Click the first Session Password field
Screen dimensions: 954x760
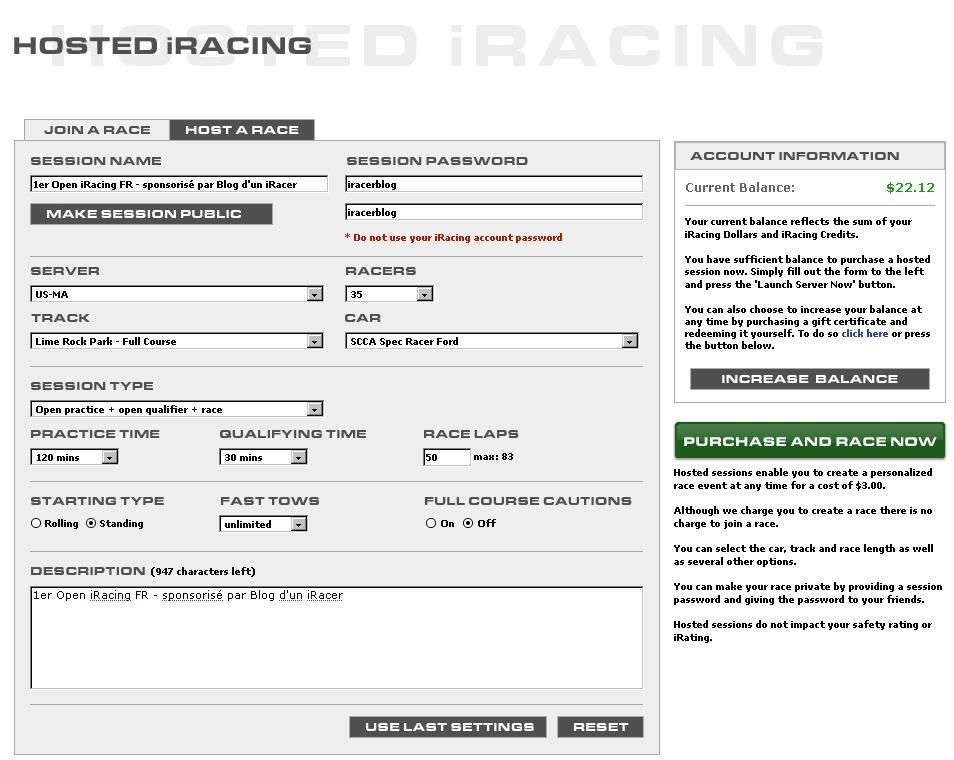(494, 184)
